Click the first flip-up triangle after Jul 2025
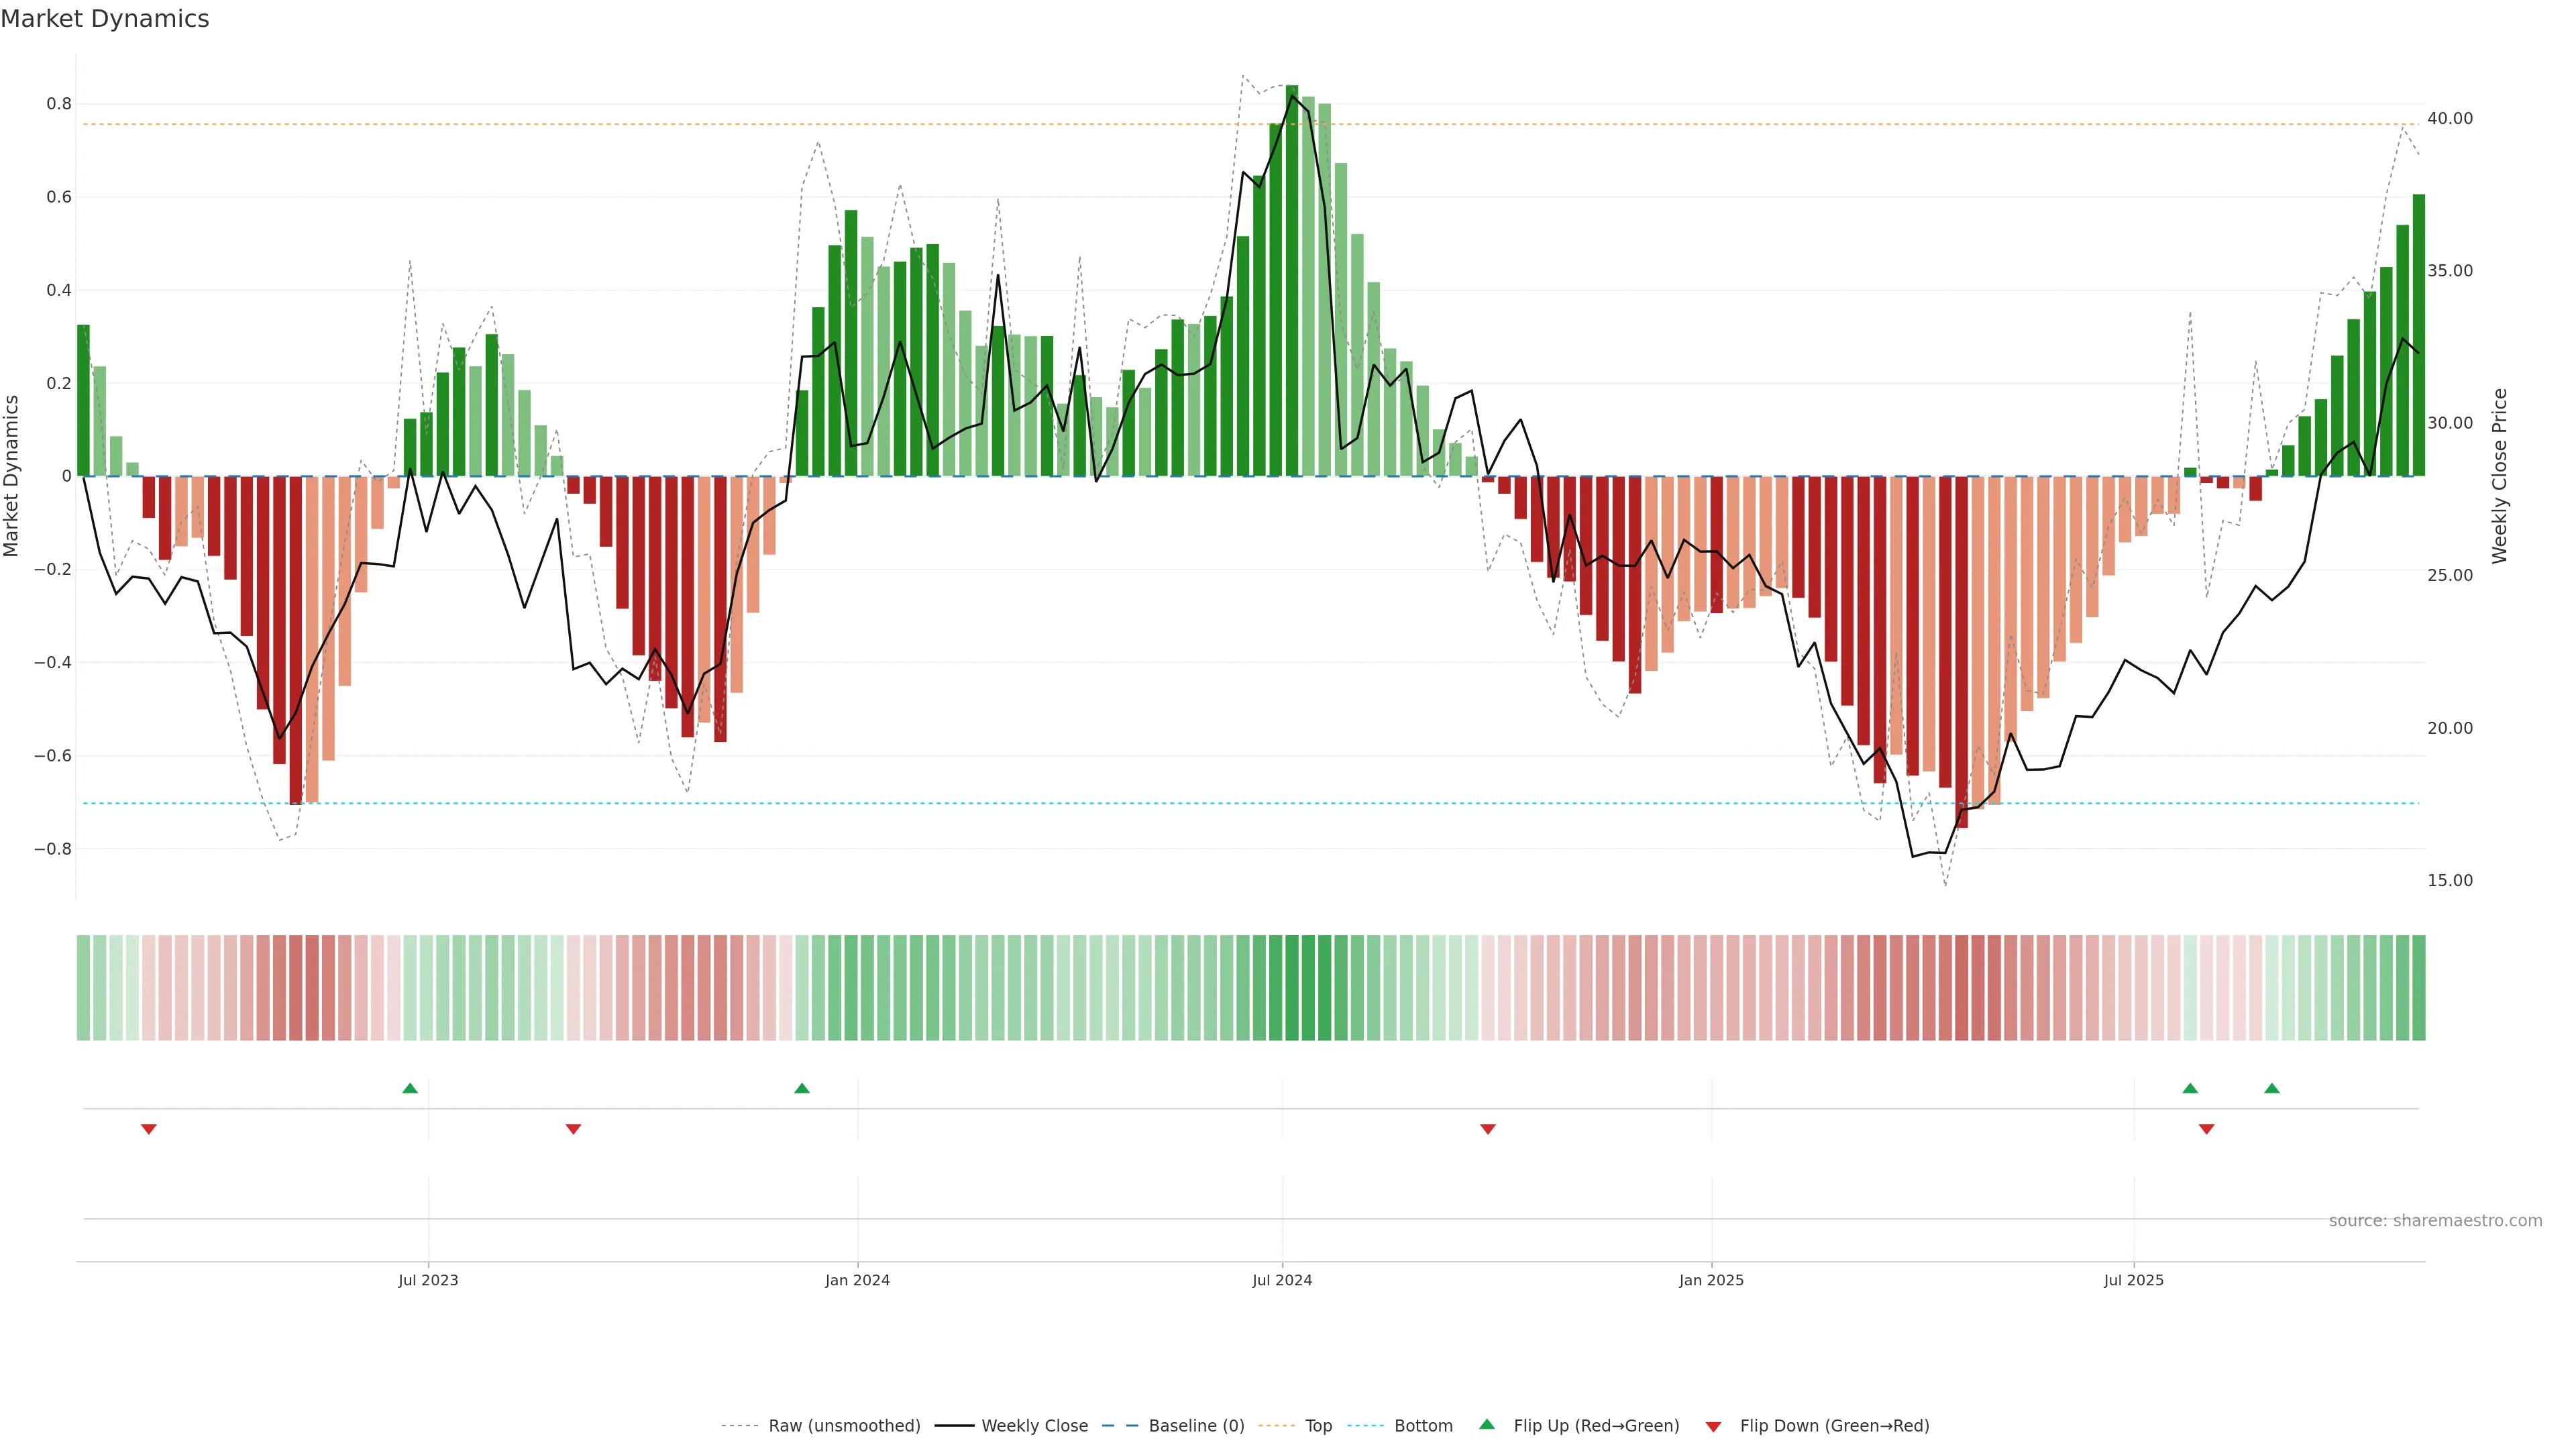 point(2190,1088)
